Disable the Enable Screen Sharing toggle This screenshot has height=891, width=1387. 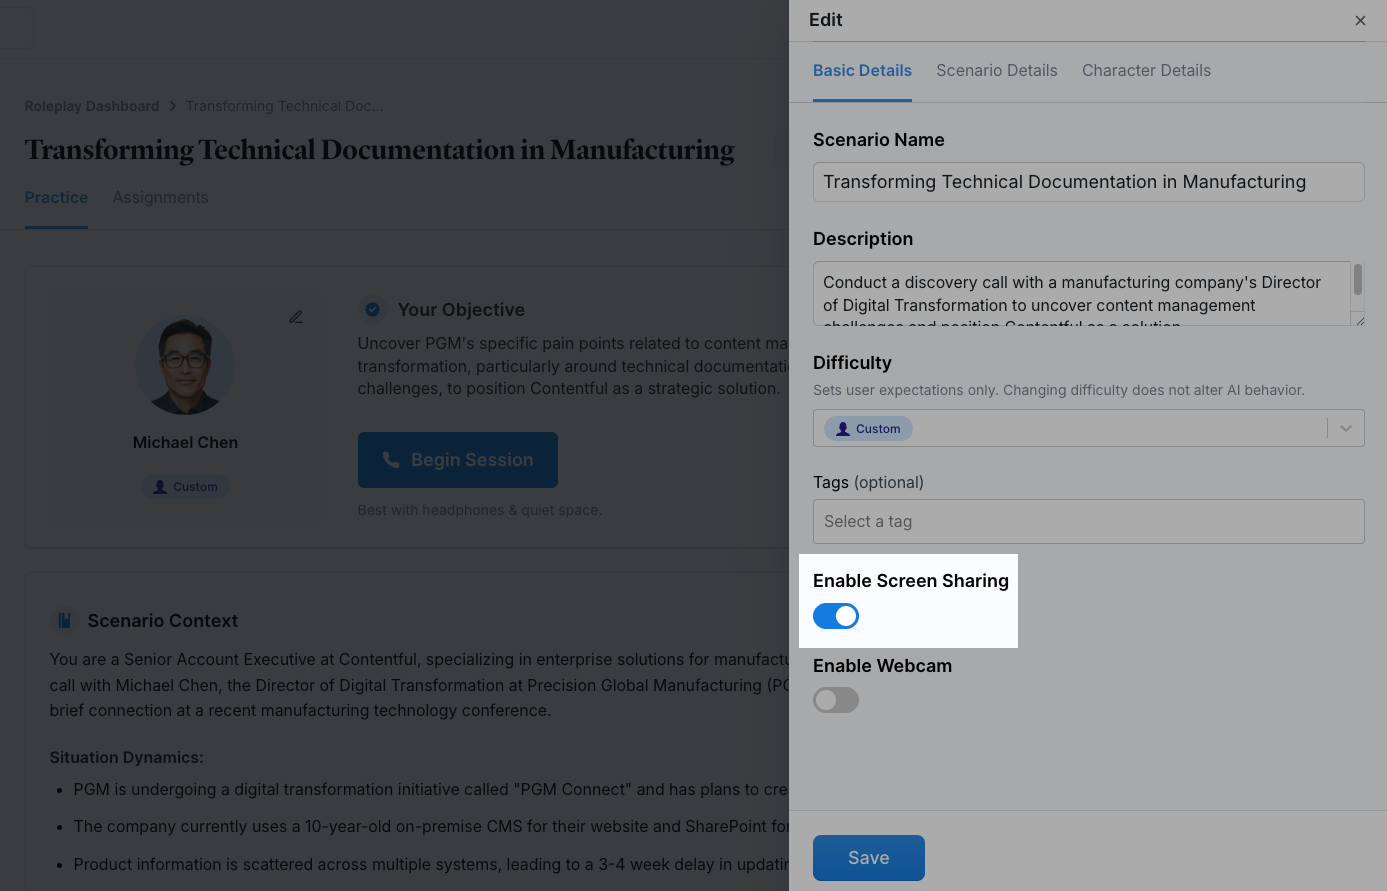[x=836, y=616]
